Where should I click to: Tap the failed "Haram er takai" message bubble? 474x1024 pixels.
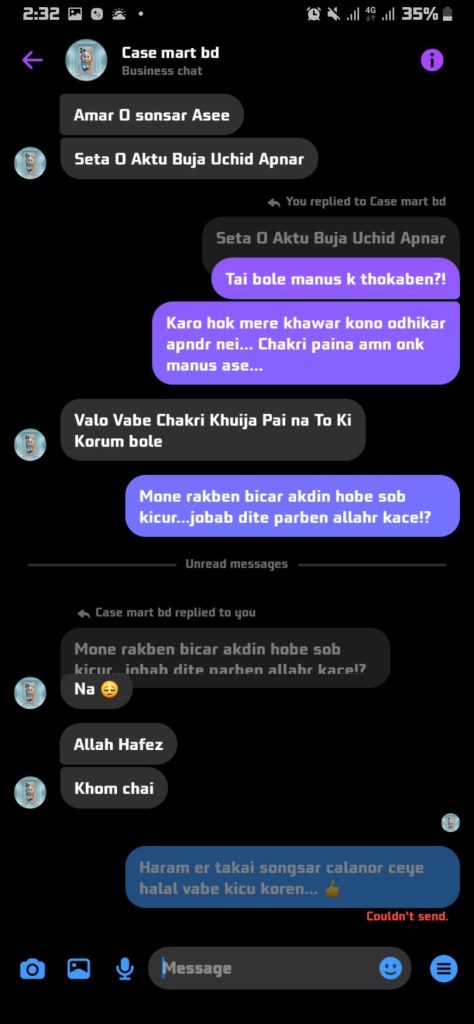click(x=292, y=877)
